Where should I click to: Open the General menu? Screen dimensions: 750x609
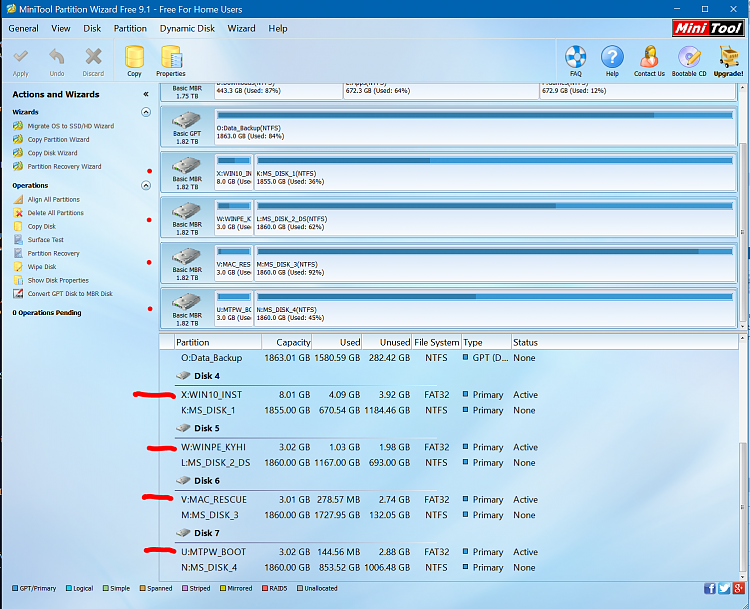tap(23, 29)
